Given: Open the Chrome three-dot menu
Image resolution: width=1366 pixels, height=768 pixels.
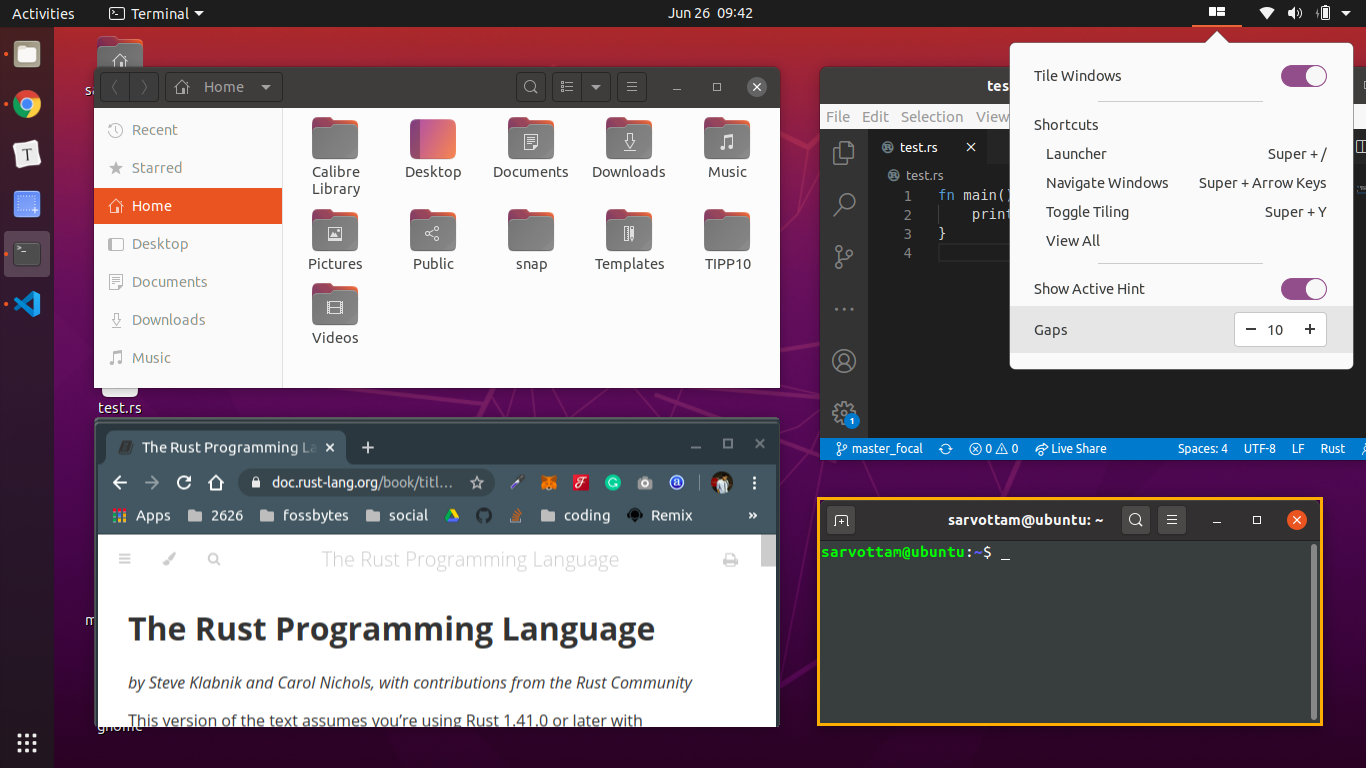Looking at the screenshot, I should coord(754,483).
